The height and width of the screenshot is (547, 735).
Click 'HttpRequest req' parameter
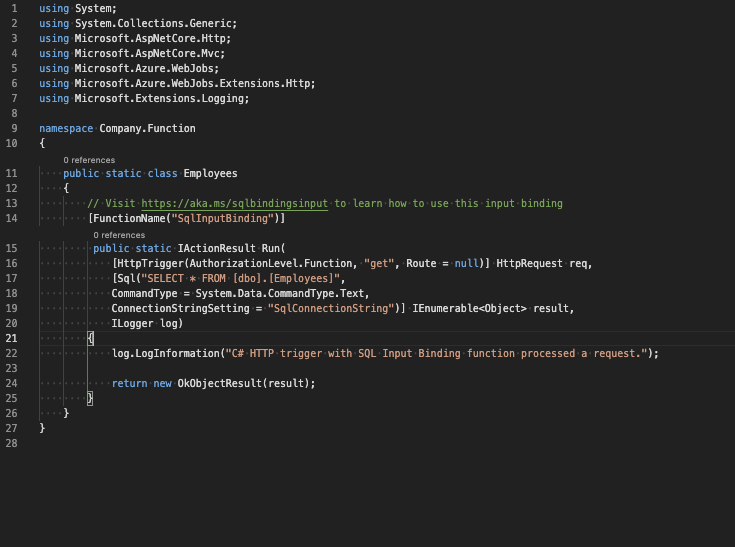(541, 263)
